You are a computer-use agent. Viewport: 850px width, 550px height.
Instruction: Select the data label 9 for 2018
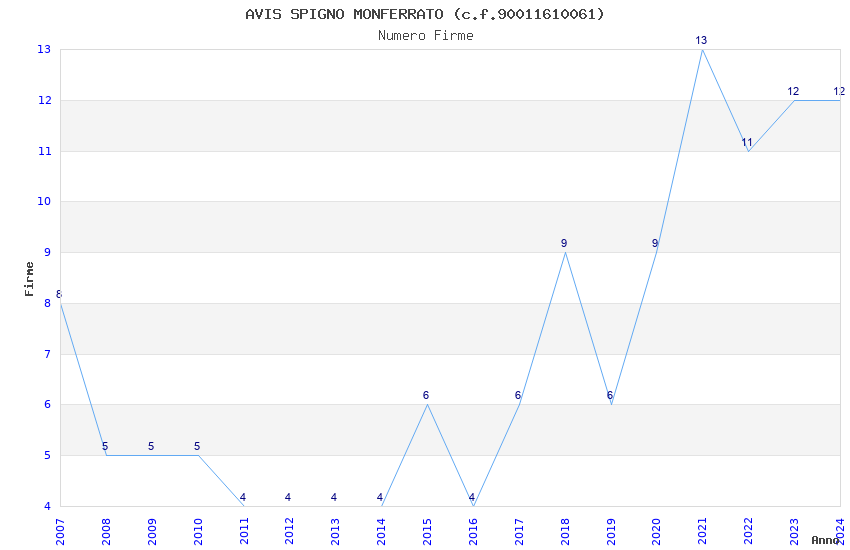[x=564, y=243]
